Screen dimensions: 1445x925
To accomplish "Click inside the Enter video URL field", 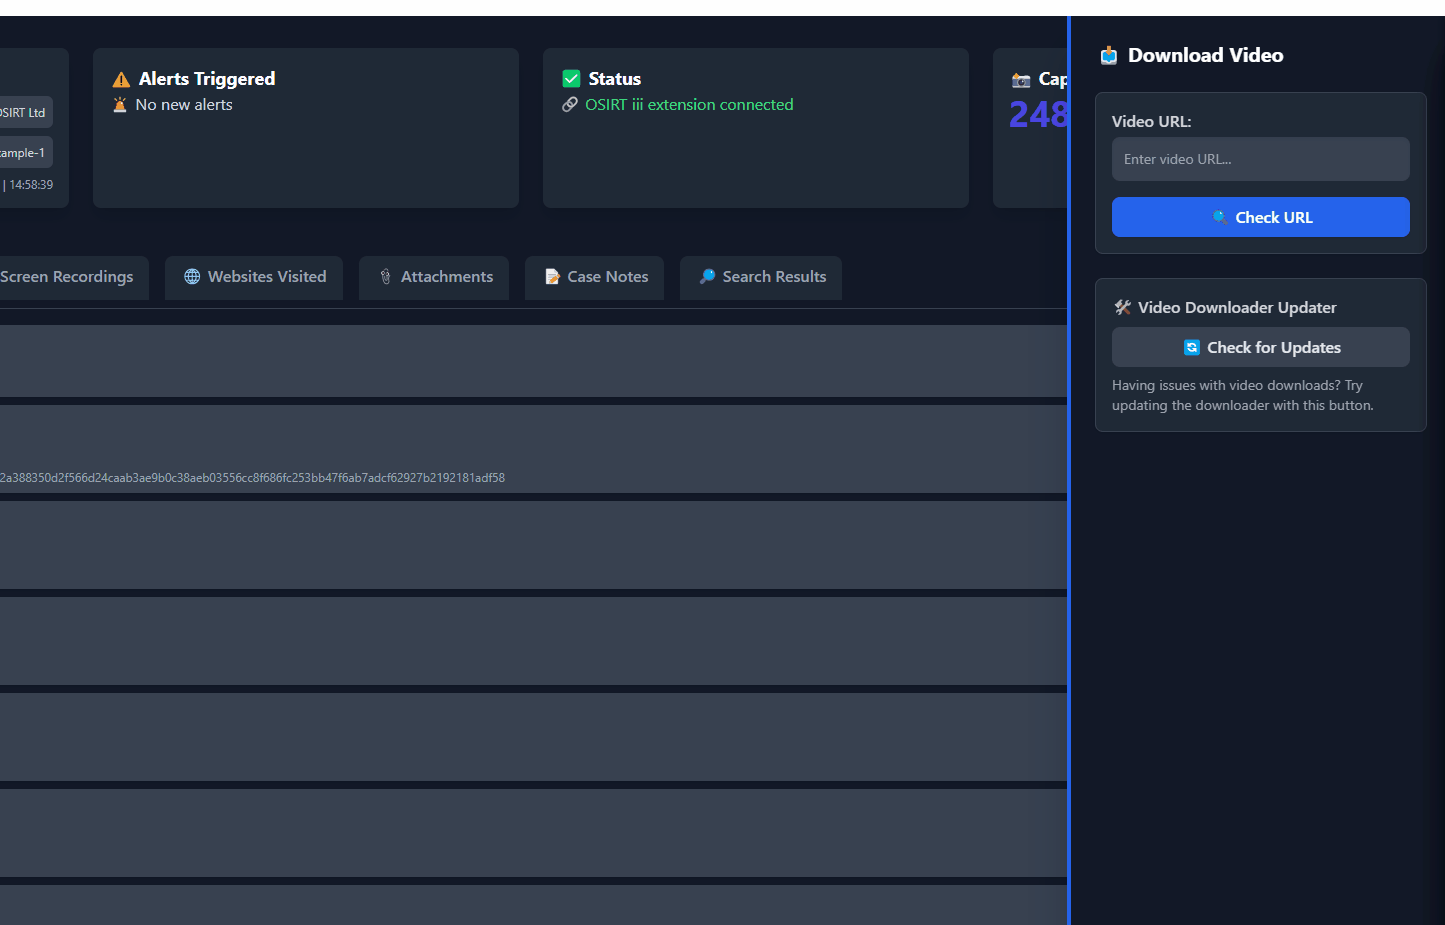I will point(1260,158).
